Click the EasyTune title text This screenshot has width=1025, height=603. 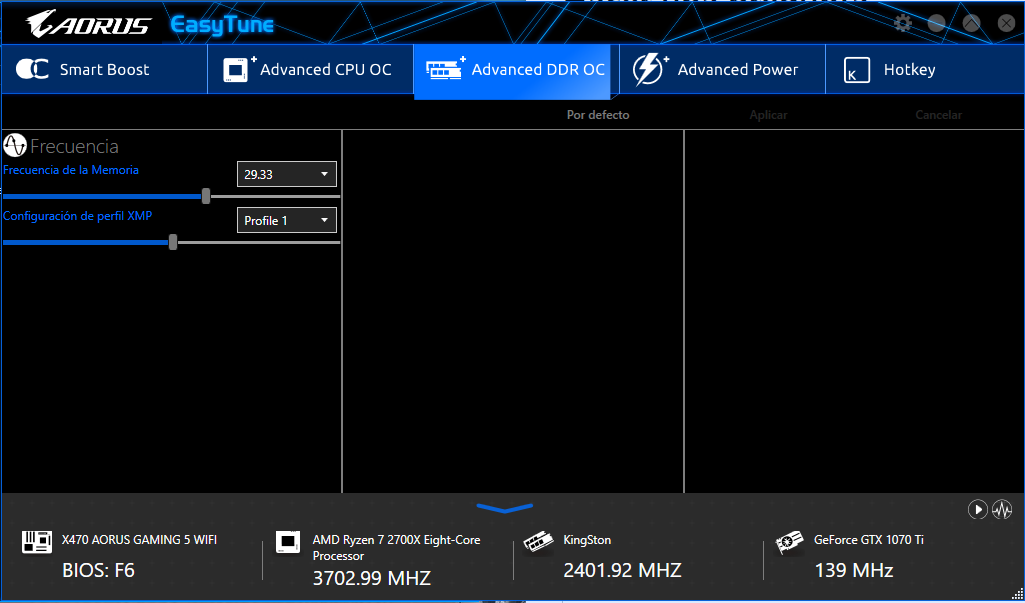222,26
